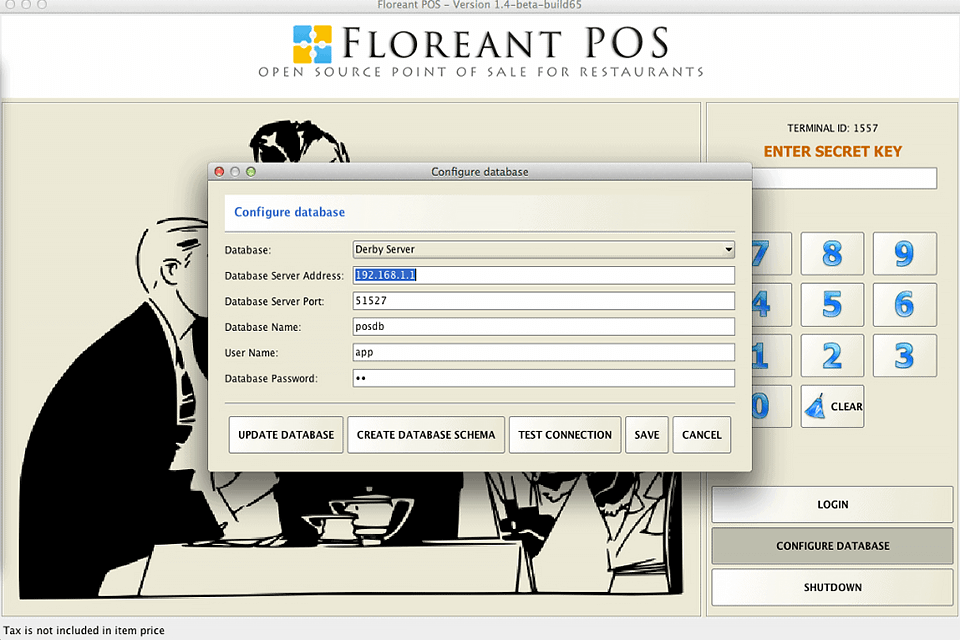Click the Test Connection button

click(565, 435)
